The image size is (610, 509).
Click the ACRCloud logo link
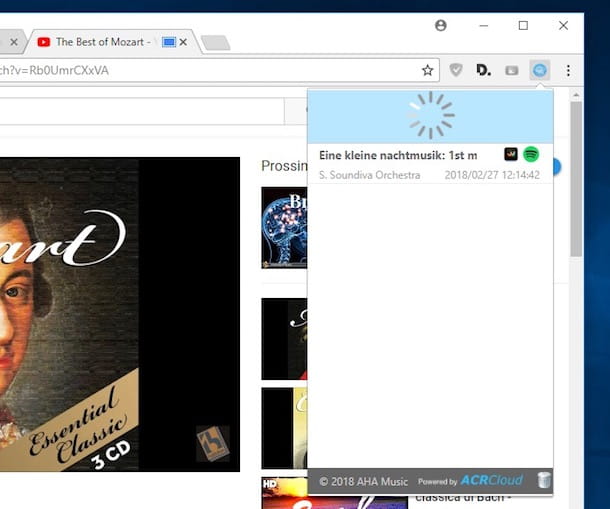pos(491,480)
